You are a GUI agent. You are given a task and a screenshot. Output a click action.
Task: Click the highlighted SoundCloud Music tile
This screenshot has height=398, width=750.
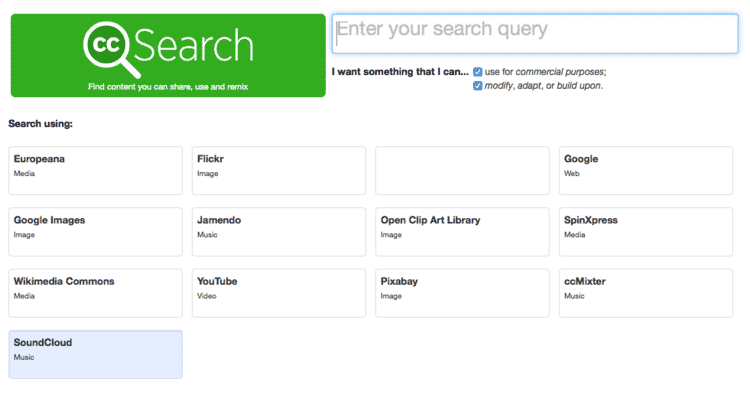(96, 354)
